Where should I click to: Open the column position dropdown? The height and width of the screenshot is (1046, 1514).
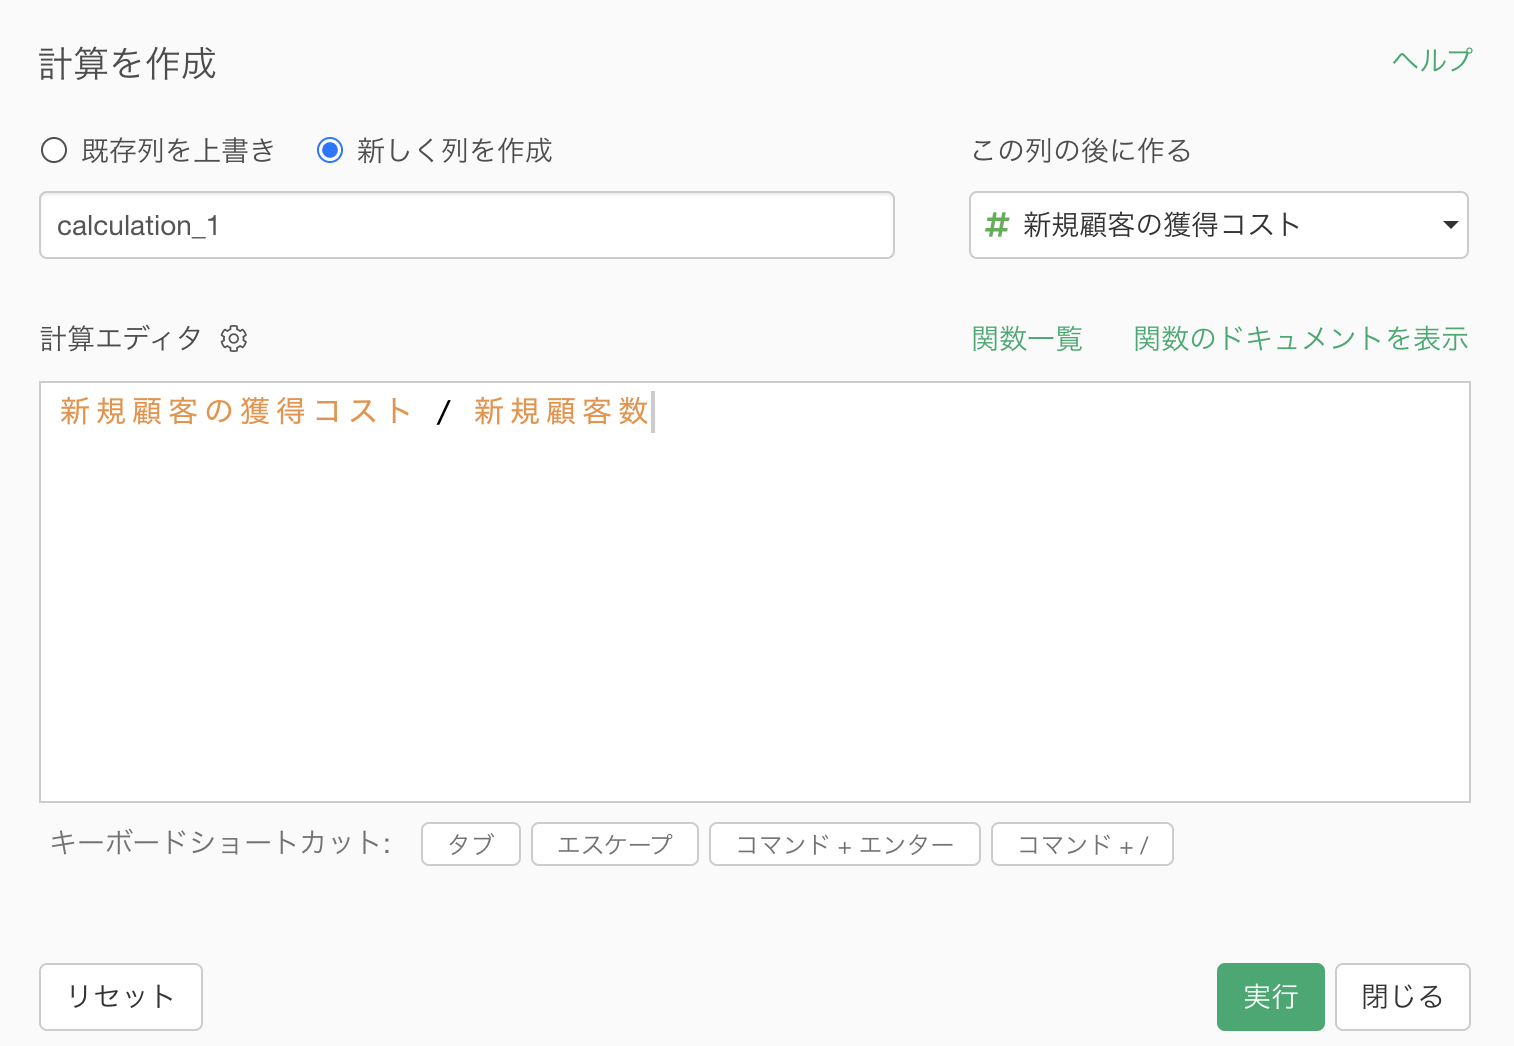coord(1217,225)
